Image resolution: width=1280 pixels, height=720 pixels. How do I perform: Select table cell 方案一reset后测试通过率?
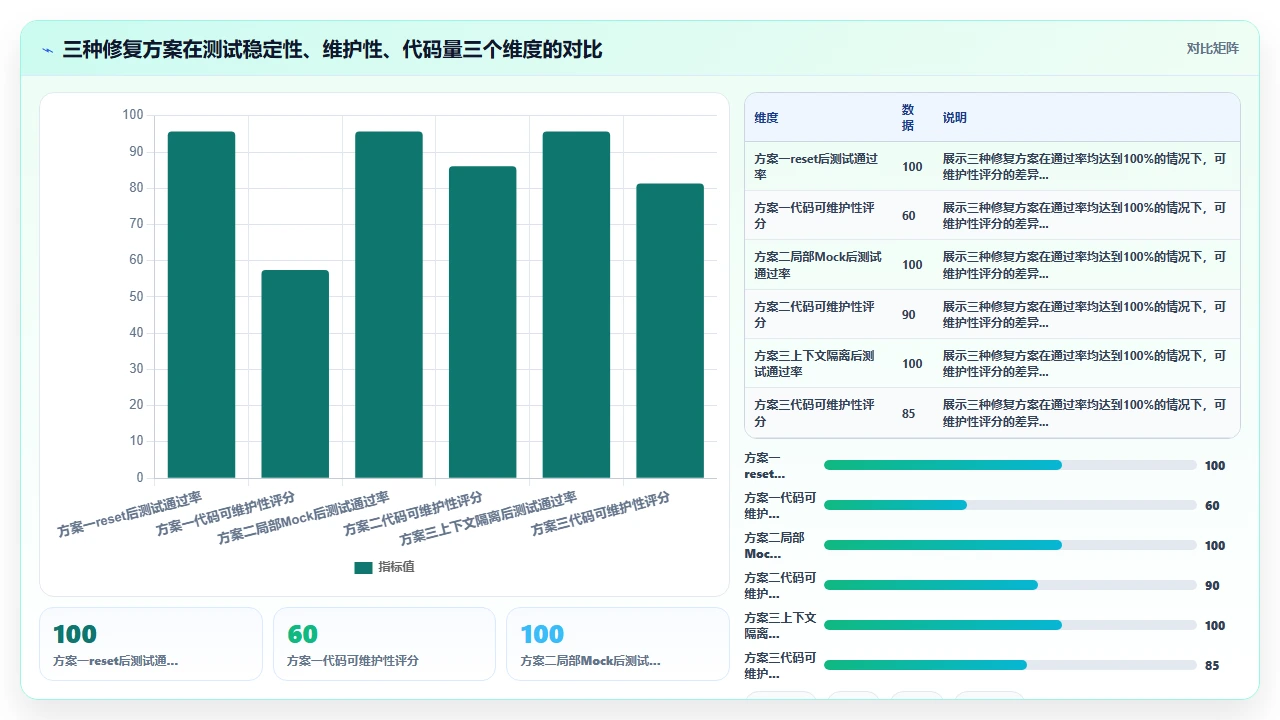(816, 166)
